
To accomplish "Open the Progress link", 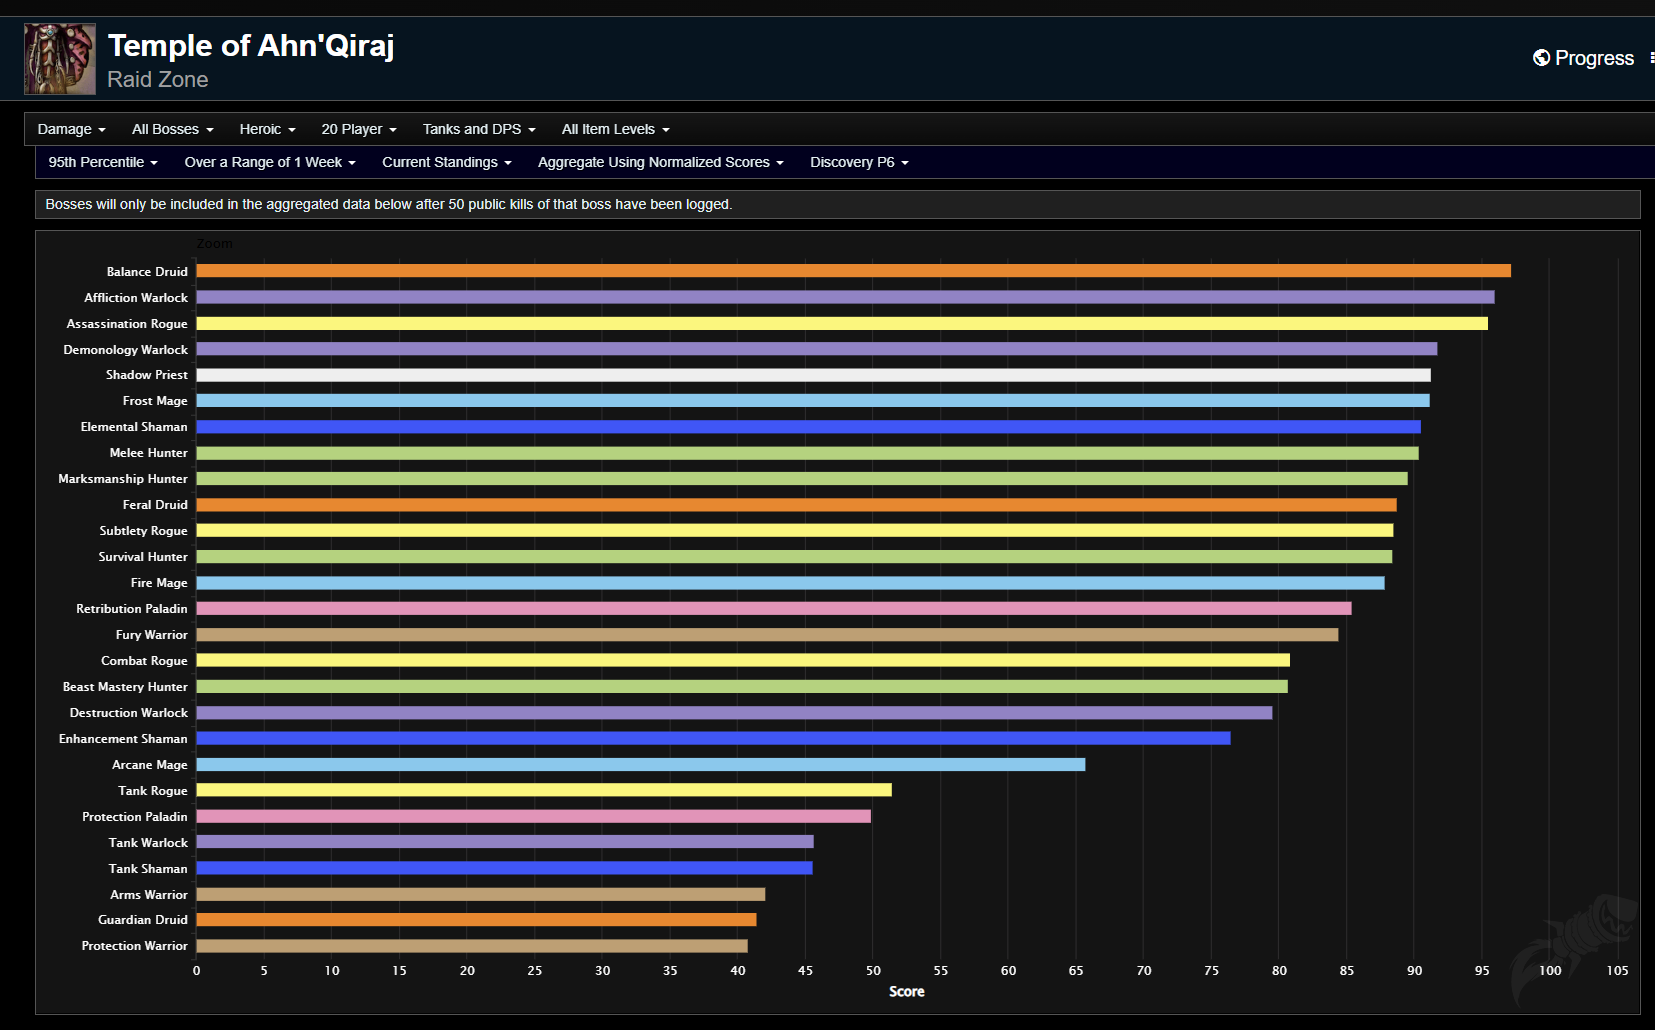I will [x=1594, y=58].
